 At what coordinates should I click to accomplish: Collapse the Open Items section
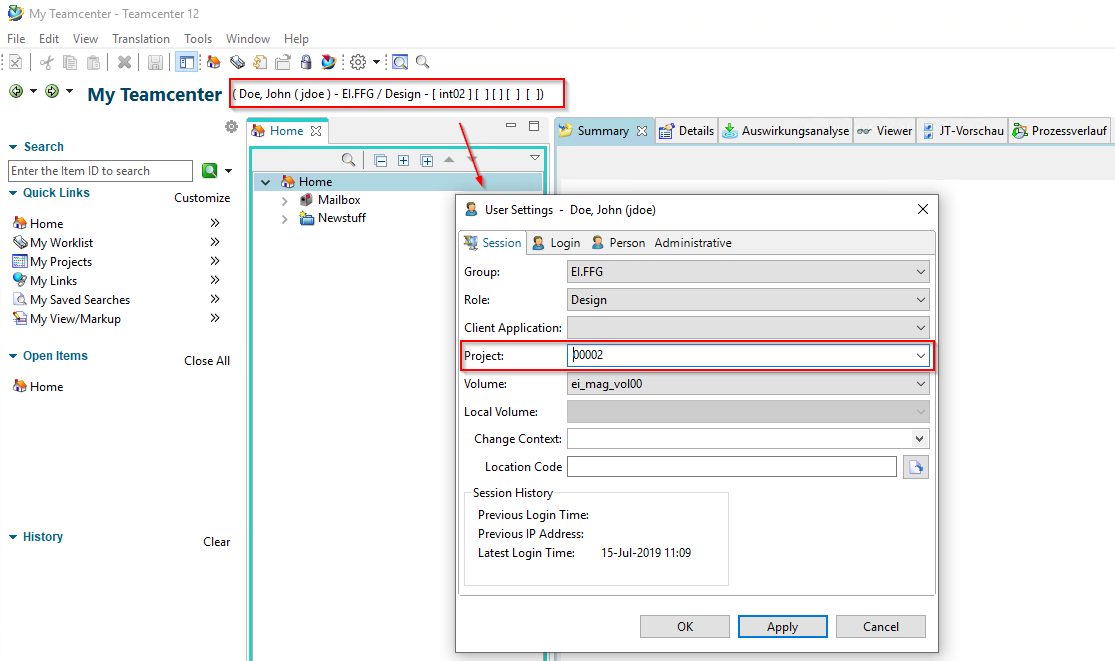14,356
